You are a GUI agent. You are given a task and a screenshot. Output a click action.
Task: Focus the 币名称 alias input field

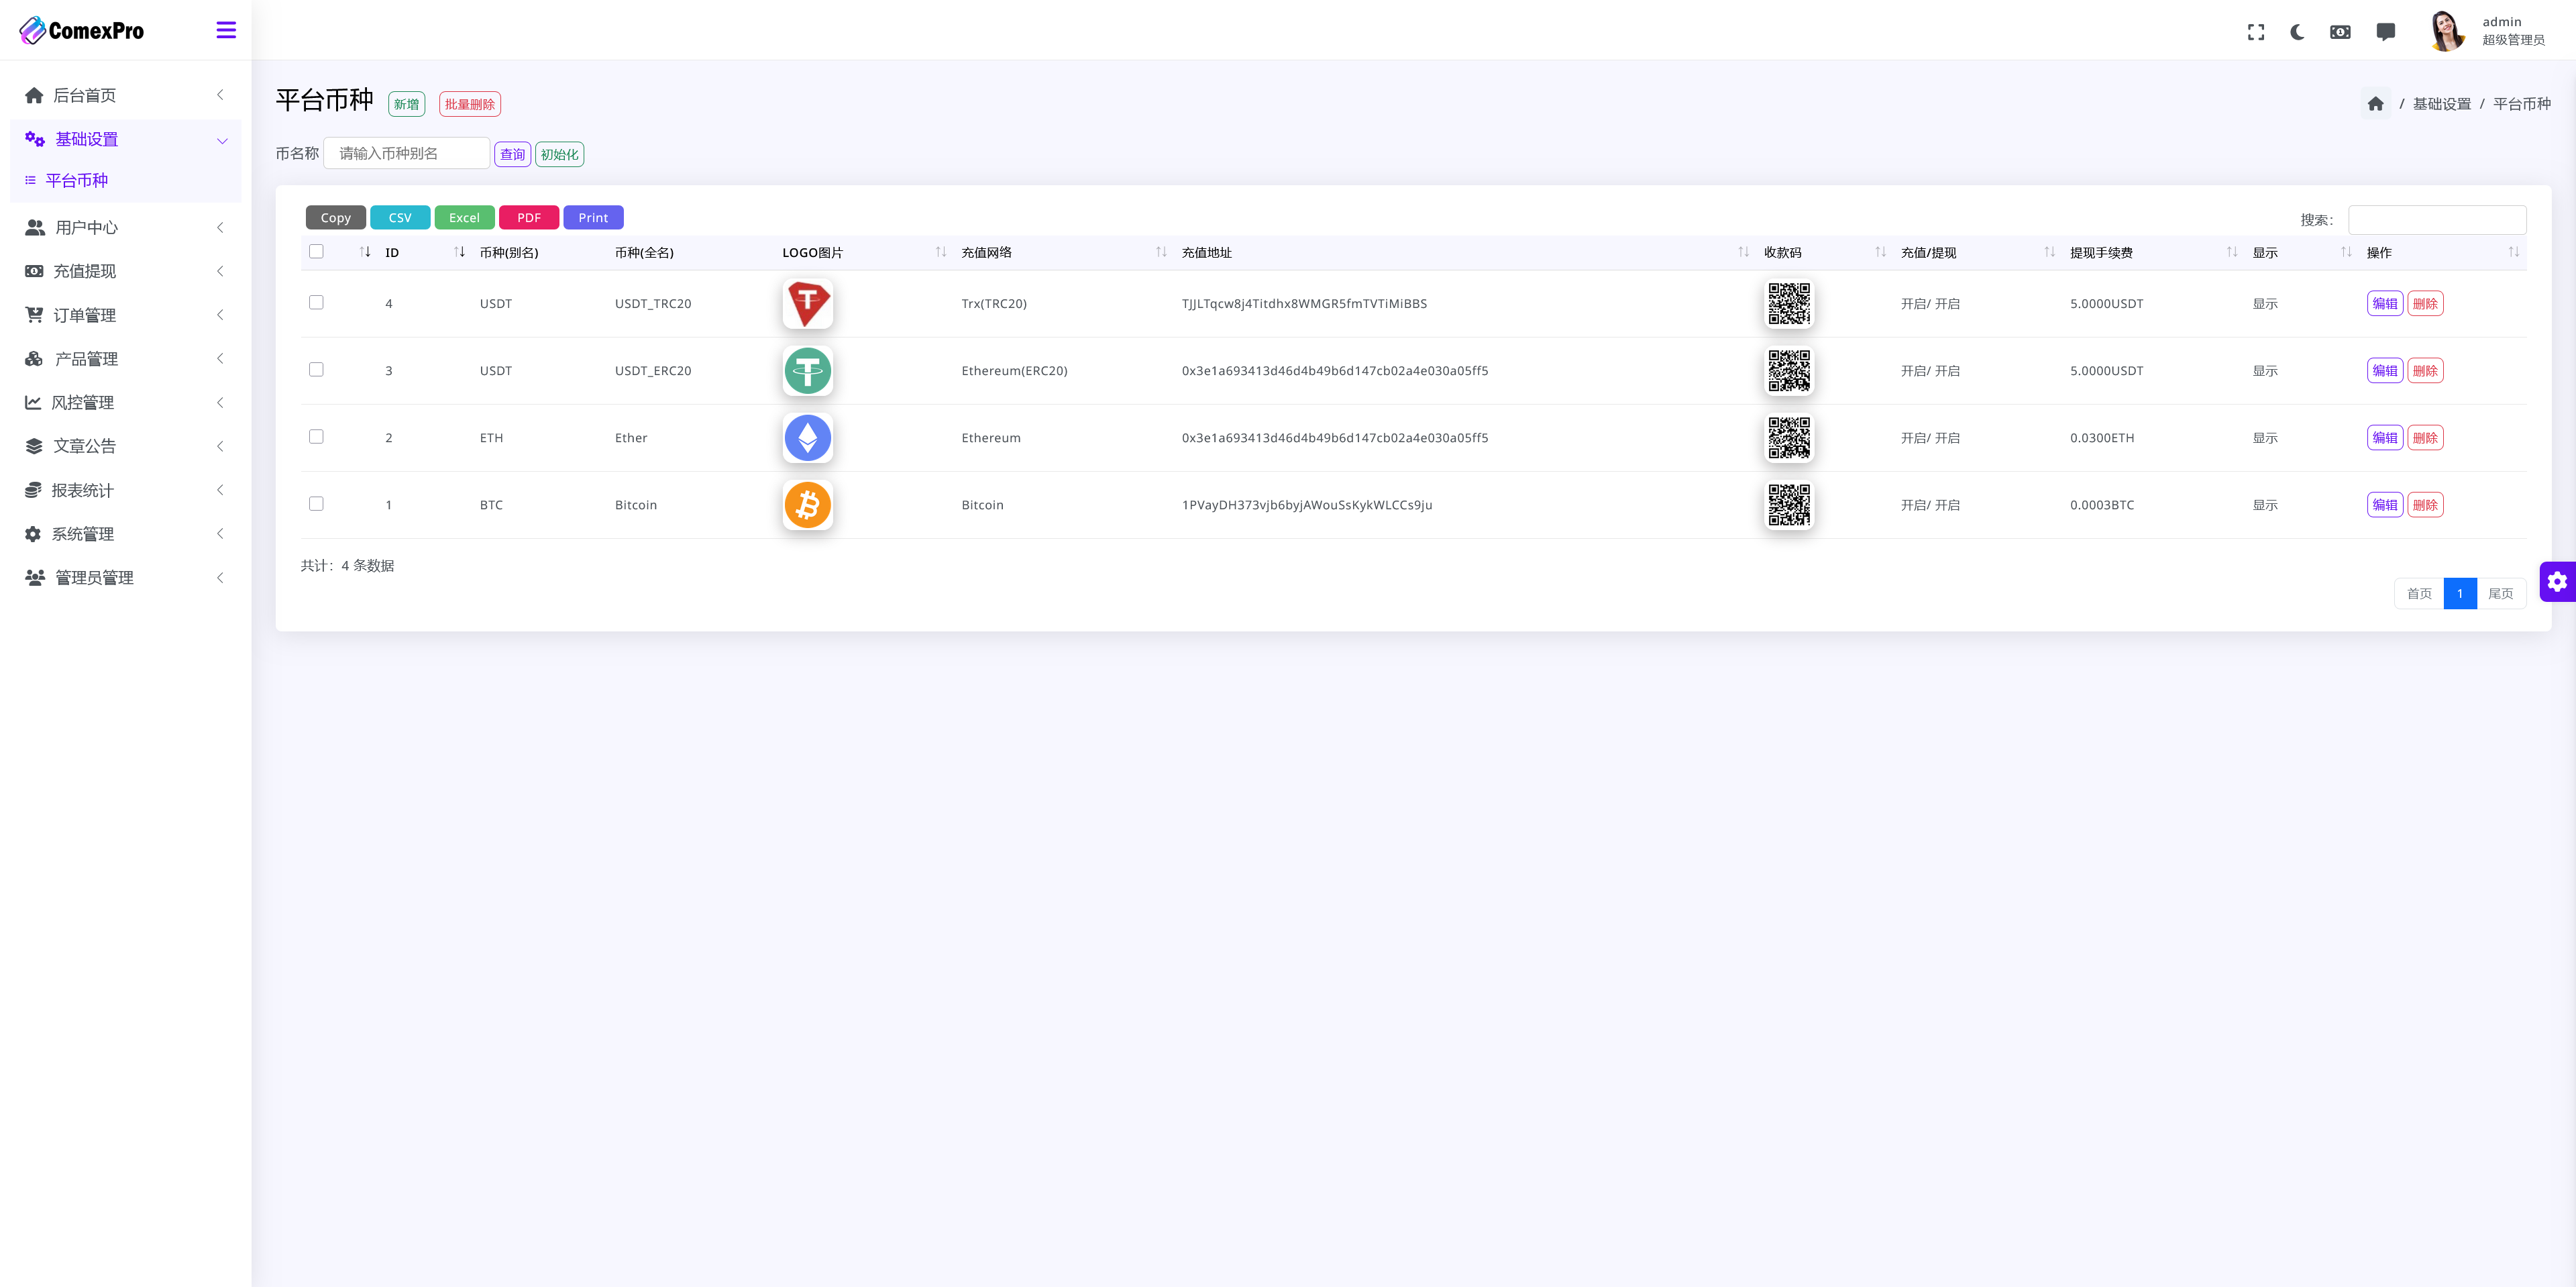(406, 154)
